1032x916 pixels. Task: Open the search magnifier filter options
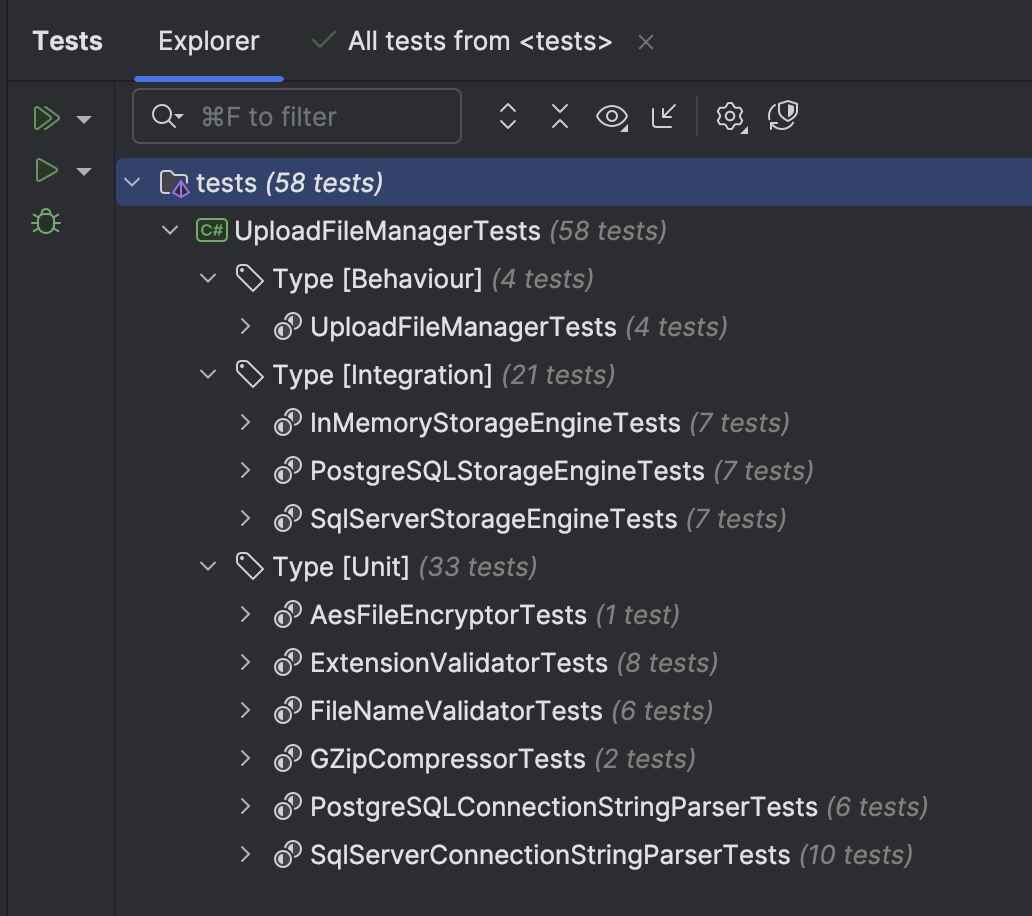[x=166, y=116]
